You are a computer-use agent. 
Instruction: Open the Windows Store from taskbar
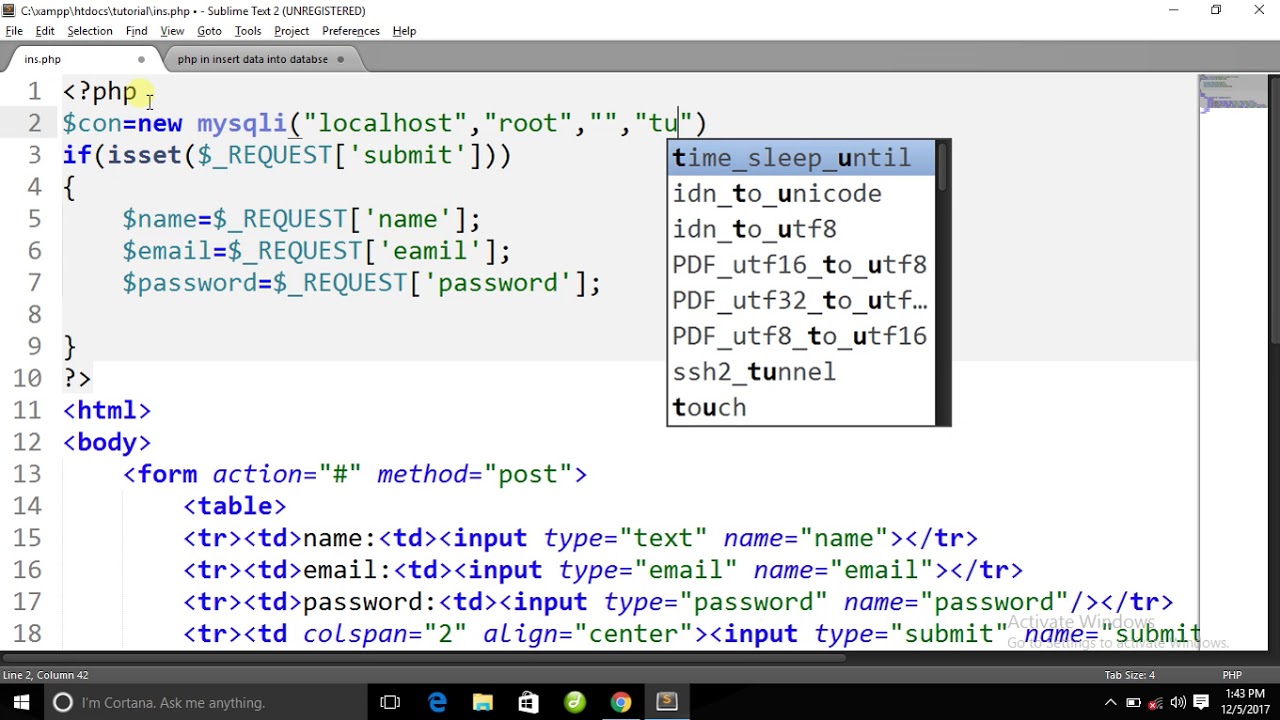tap(528, 702)
